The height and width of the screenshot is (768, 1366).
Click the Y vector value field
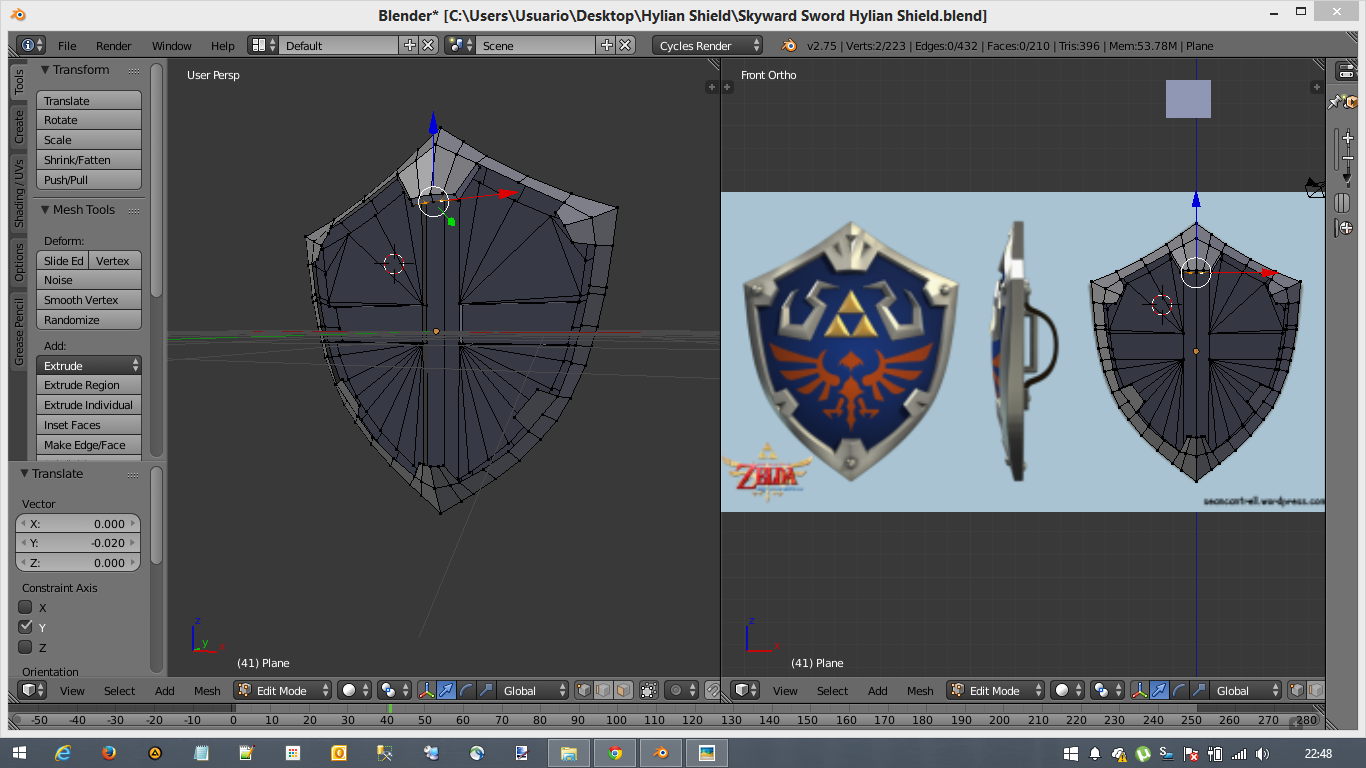tap(78, 543)
